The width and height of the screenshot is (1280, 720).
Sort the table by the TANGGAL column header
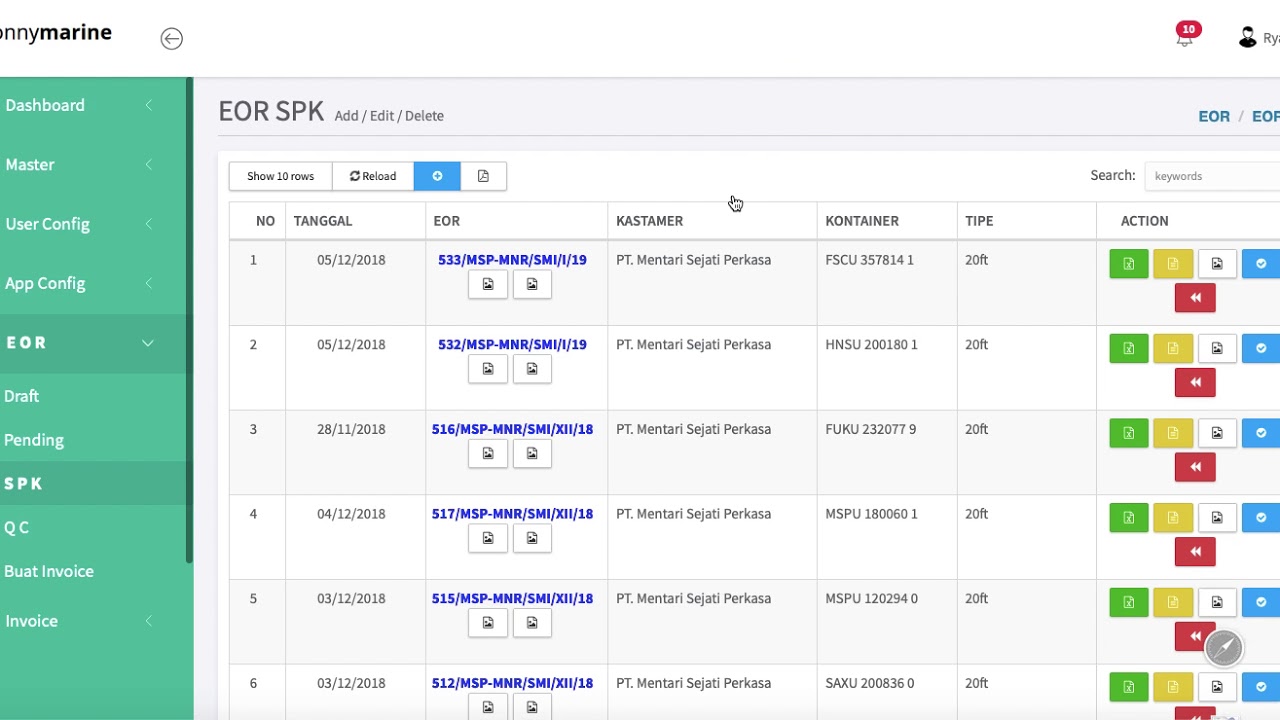coord(323,221)
